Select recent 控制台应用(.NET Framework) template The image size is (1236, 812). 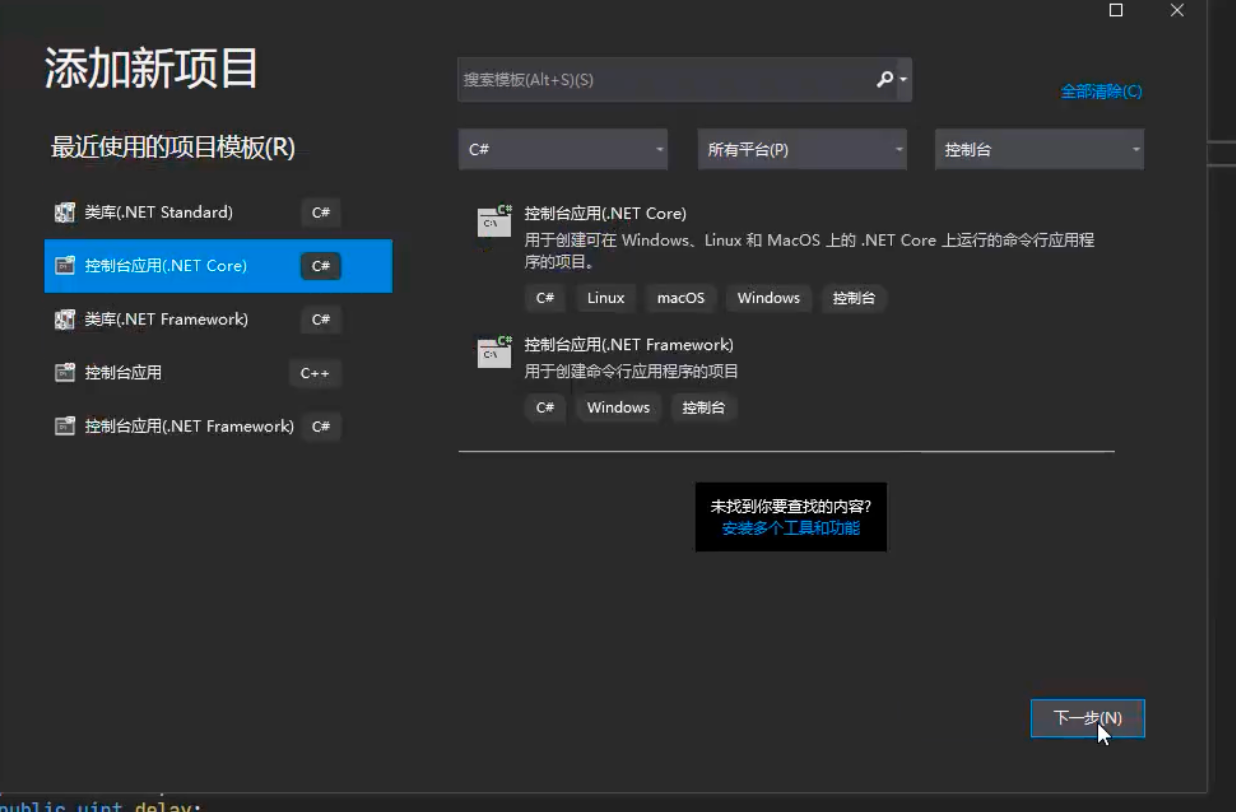tap(218, 426)
